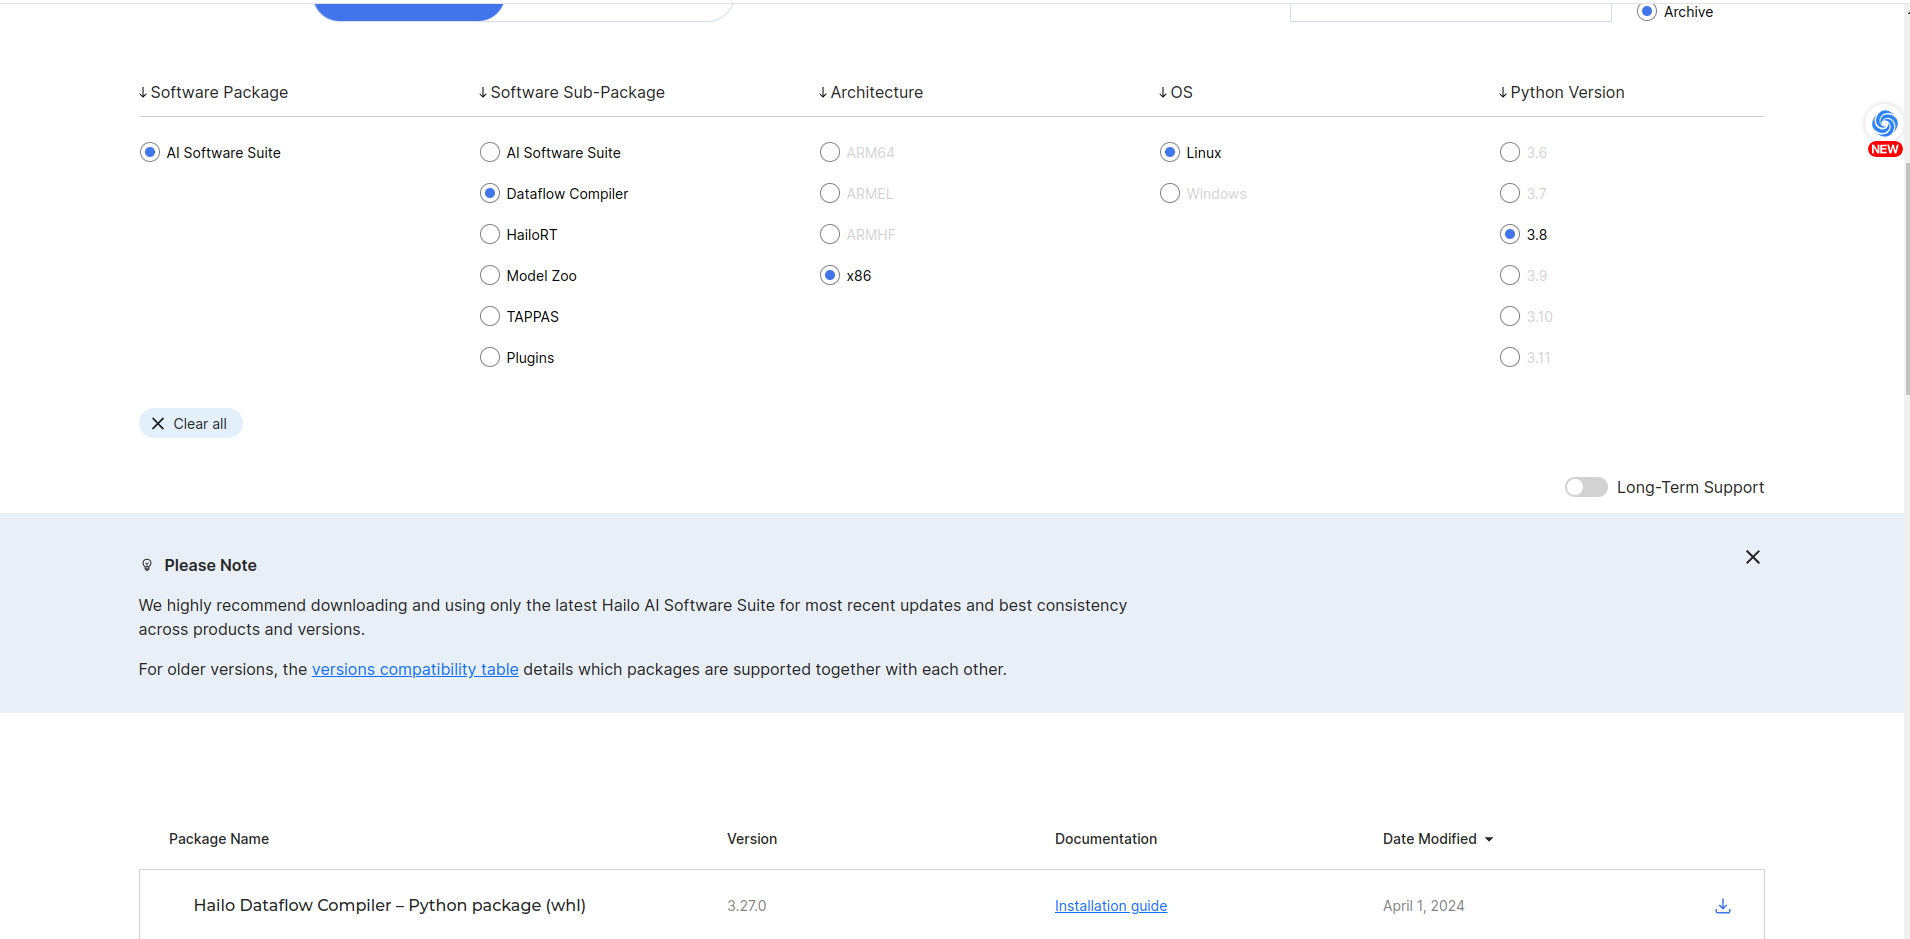The width and height of the screenshot is (1910, 939).
Task: Select Python version 3.10
Action: pos(1510,316)
